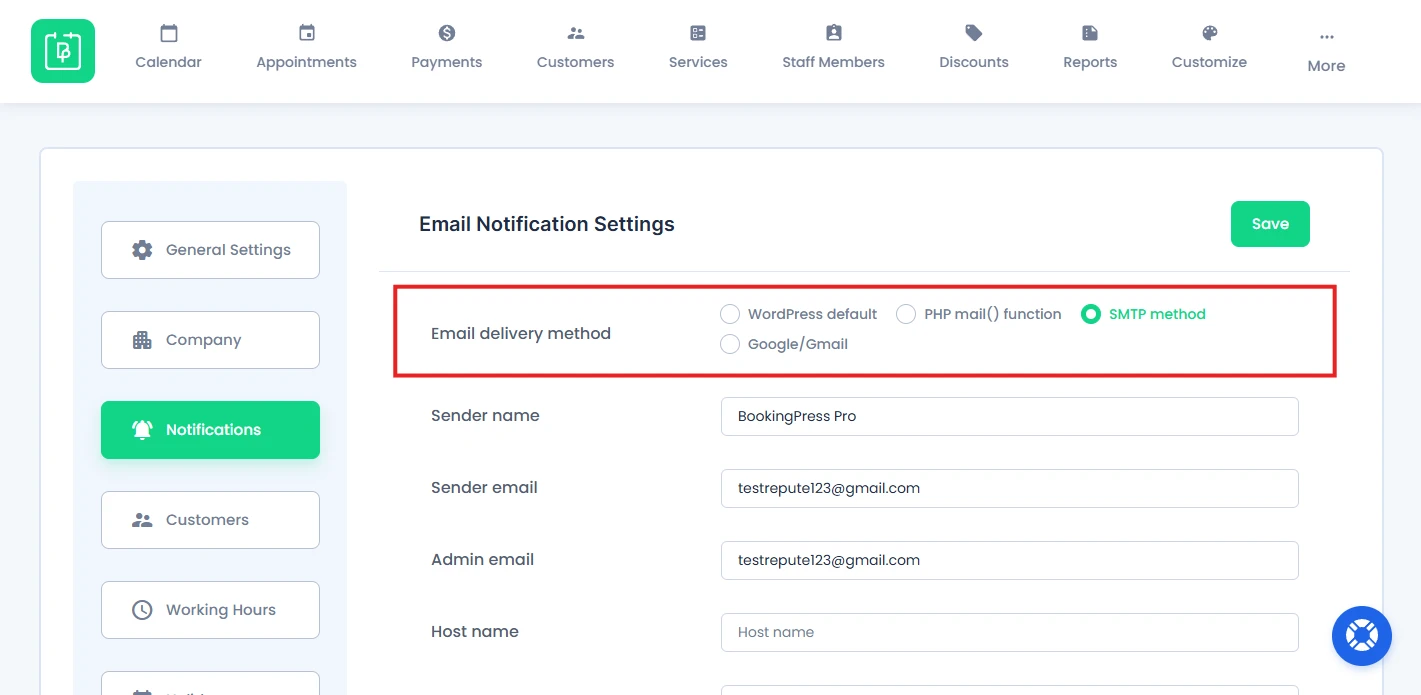Open the Services menu label
This screenshot has height=695, width=1421.
click(x=698, y=62)
